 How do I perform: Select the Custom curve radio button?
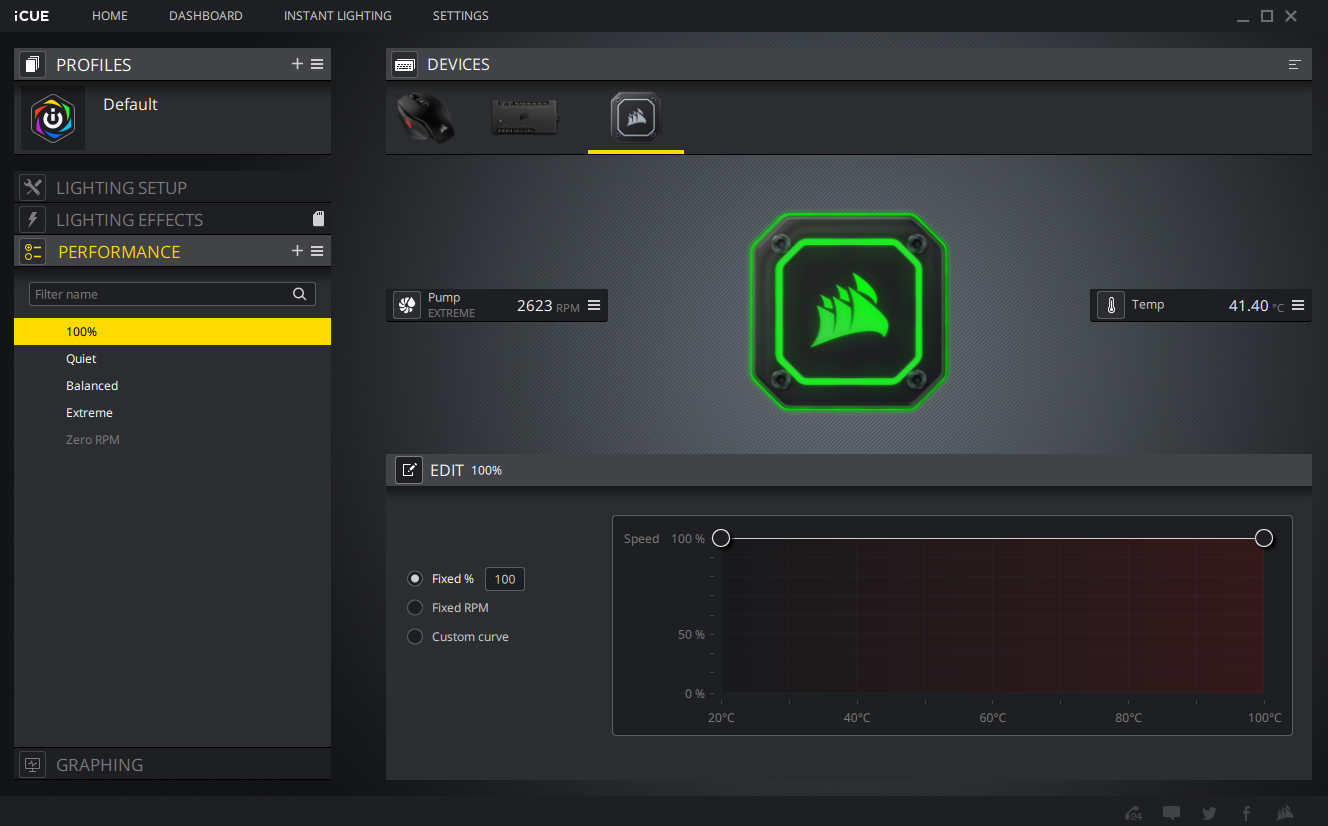(415, 637)
